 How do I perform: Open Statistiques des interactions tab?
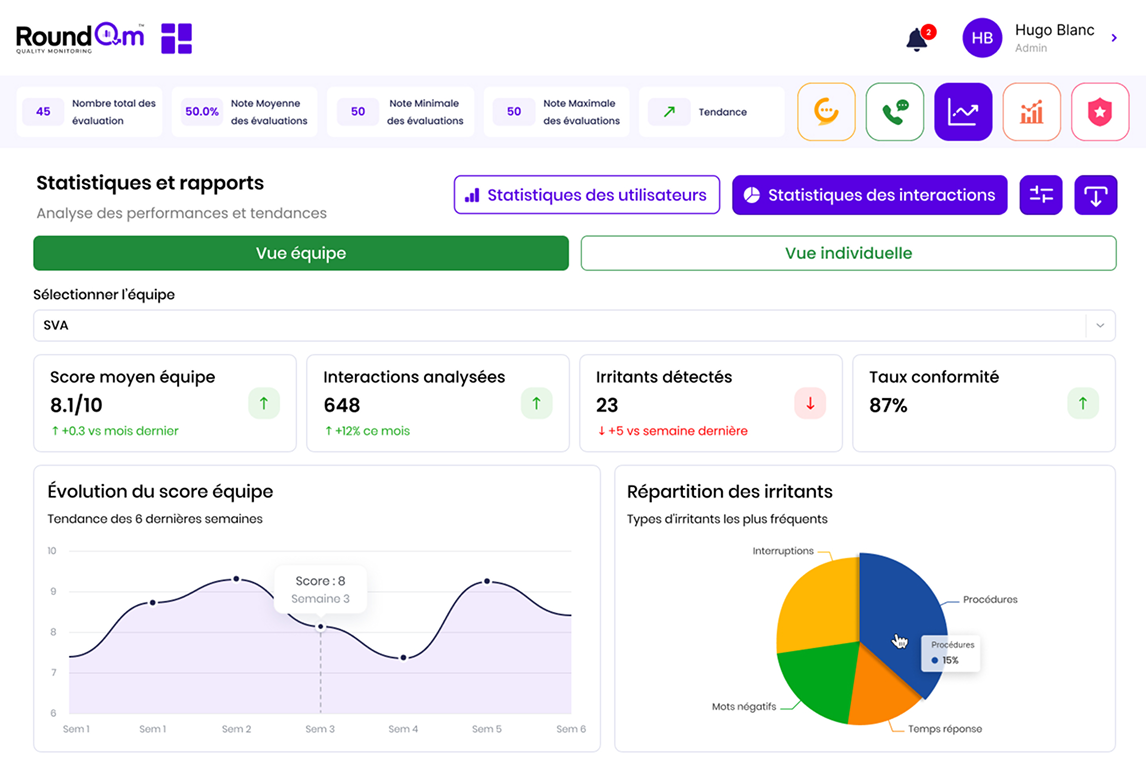869,195
